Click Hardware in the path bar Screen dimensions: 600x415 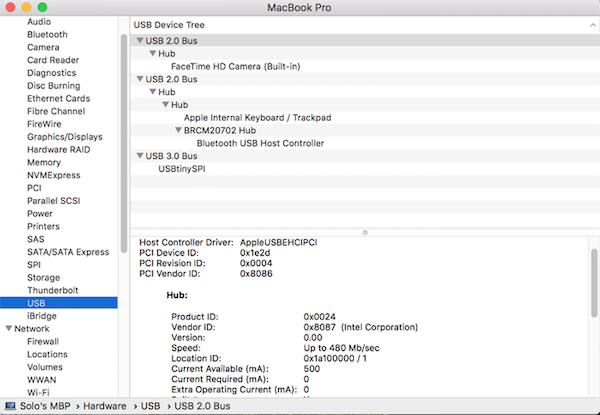[x=105, y=406]
